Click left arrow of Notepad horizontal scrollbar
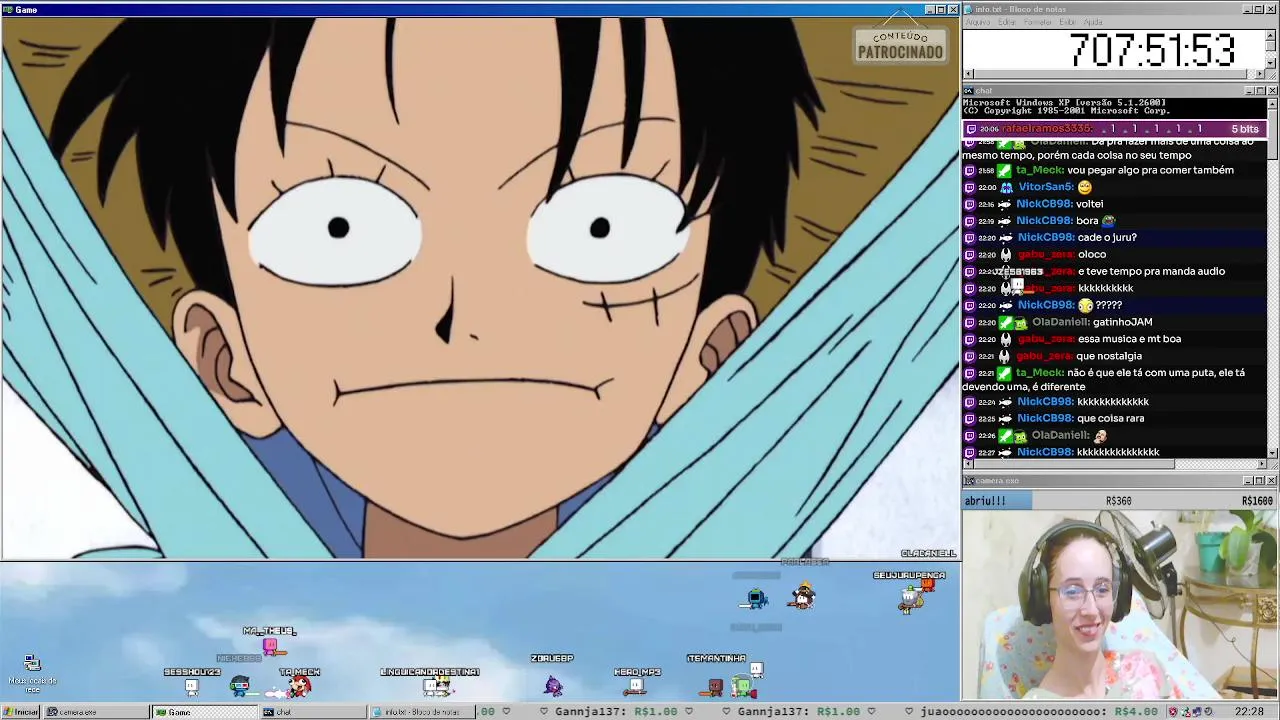Screen dimensions: 1280x720 (x=968, y=74)
